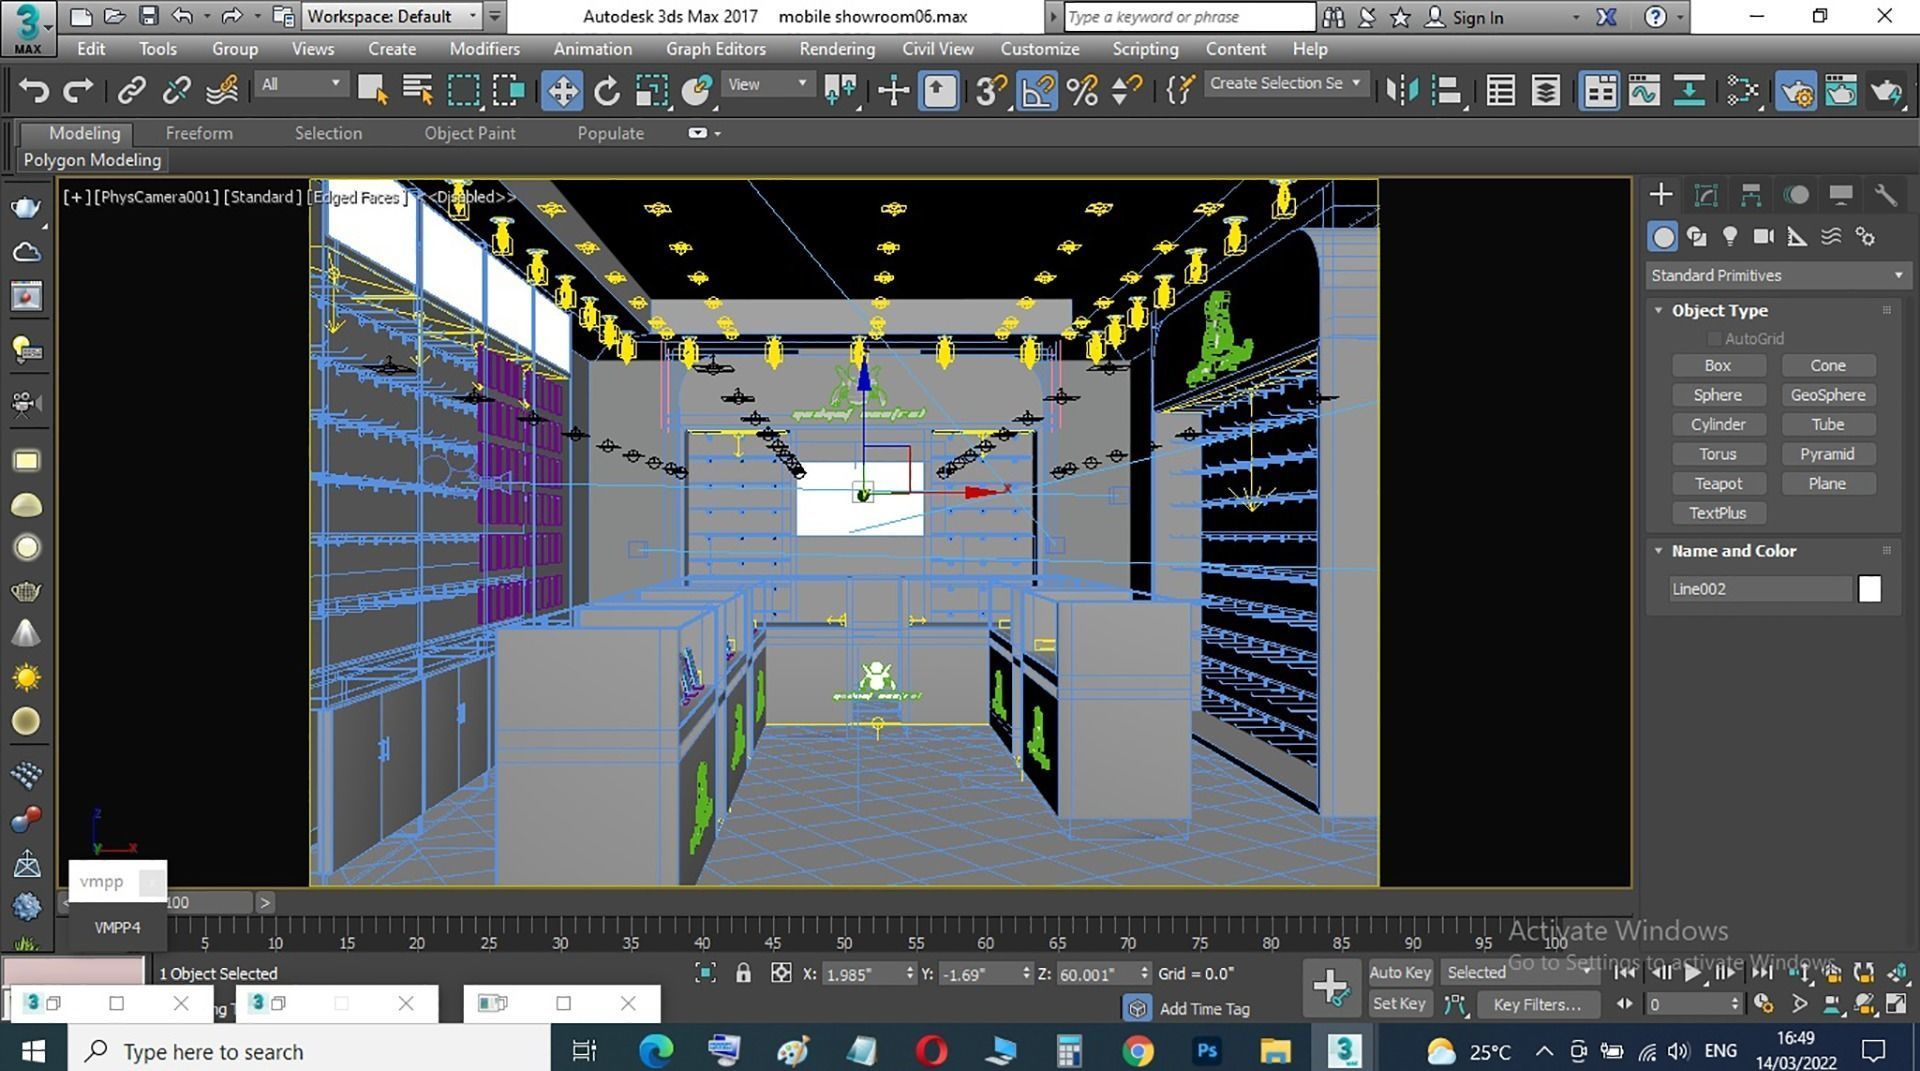This screenshot has height=1071, width=1920.
Task: Open the Rendering menu
Action: (x=837, y=48)
